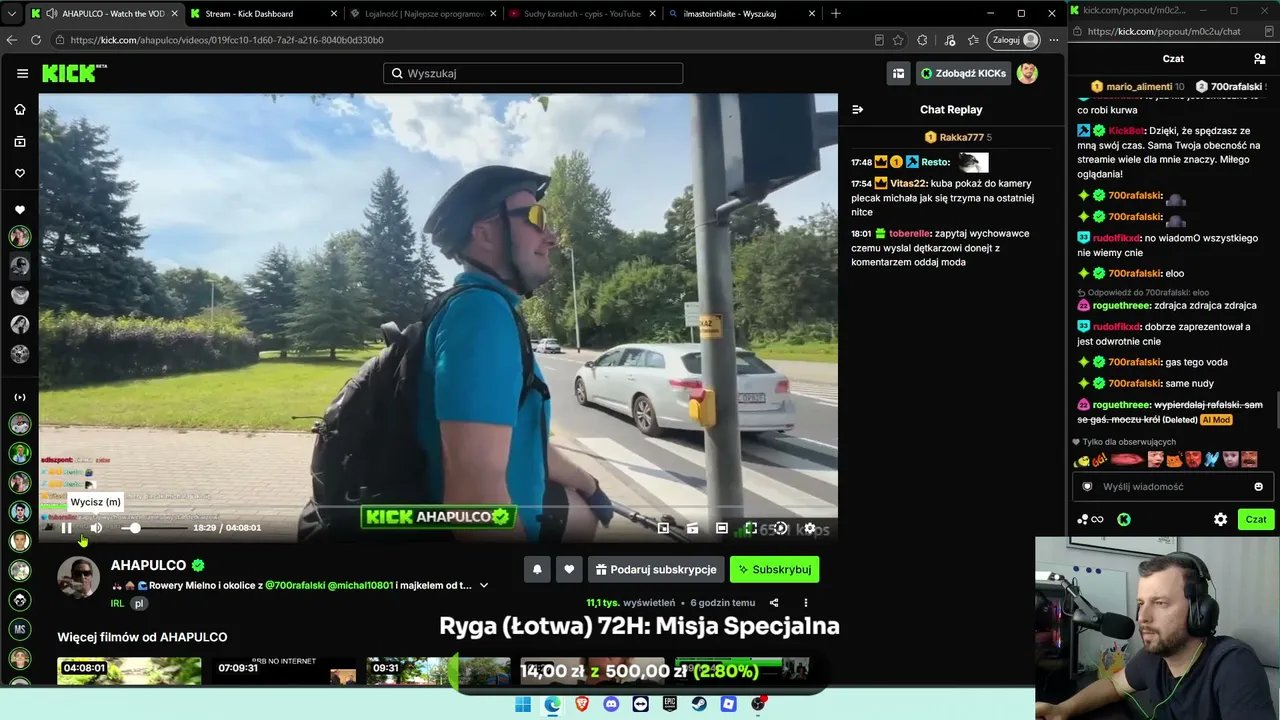Open the @michal10801 mention link

[x=360, y=585]
